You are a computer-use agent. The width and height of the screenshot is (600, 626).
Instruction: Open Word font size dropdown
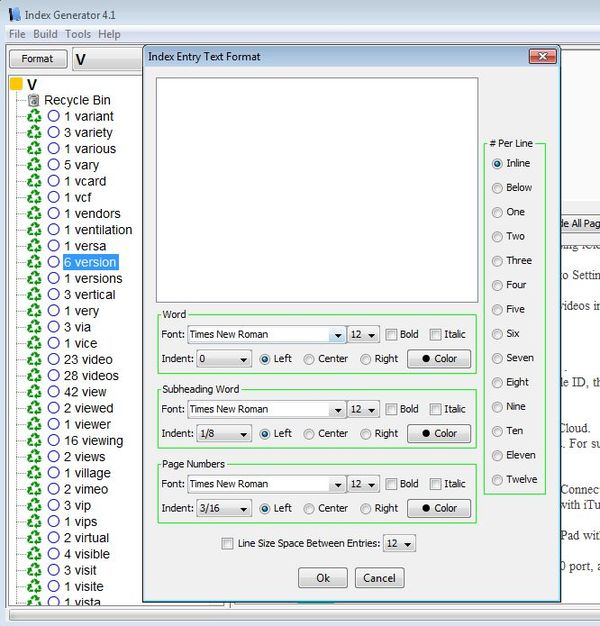click(x=363, y=335)
